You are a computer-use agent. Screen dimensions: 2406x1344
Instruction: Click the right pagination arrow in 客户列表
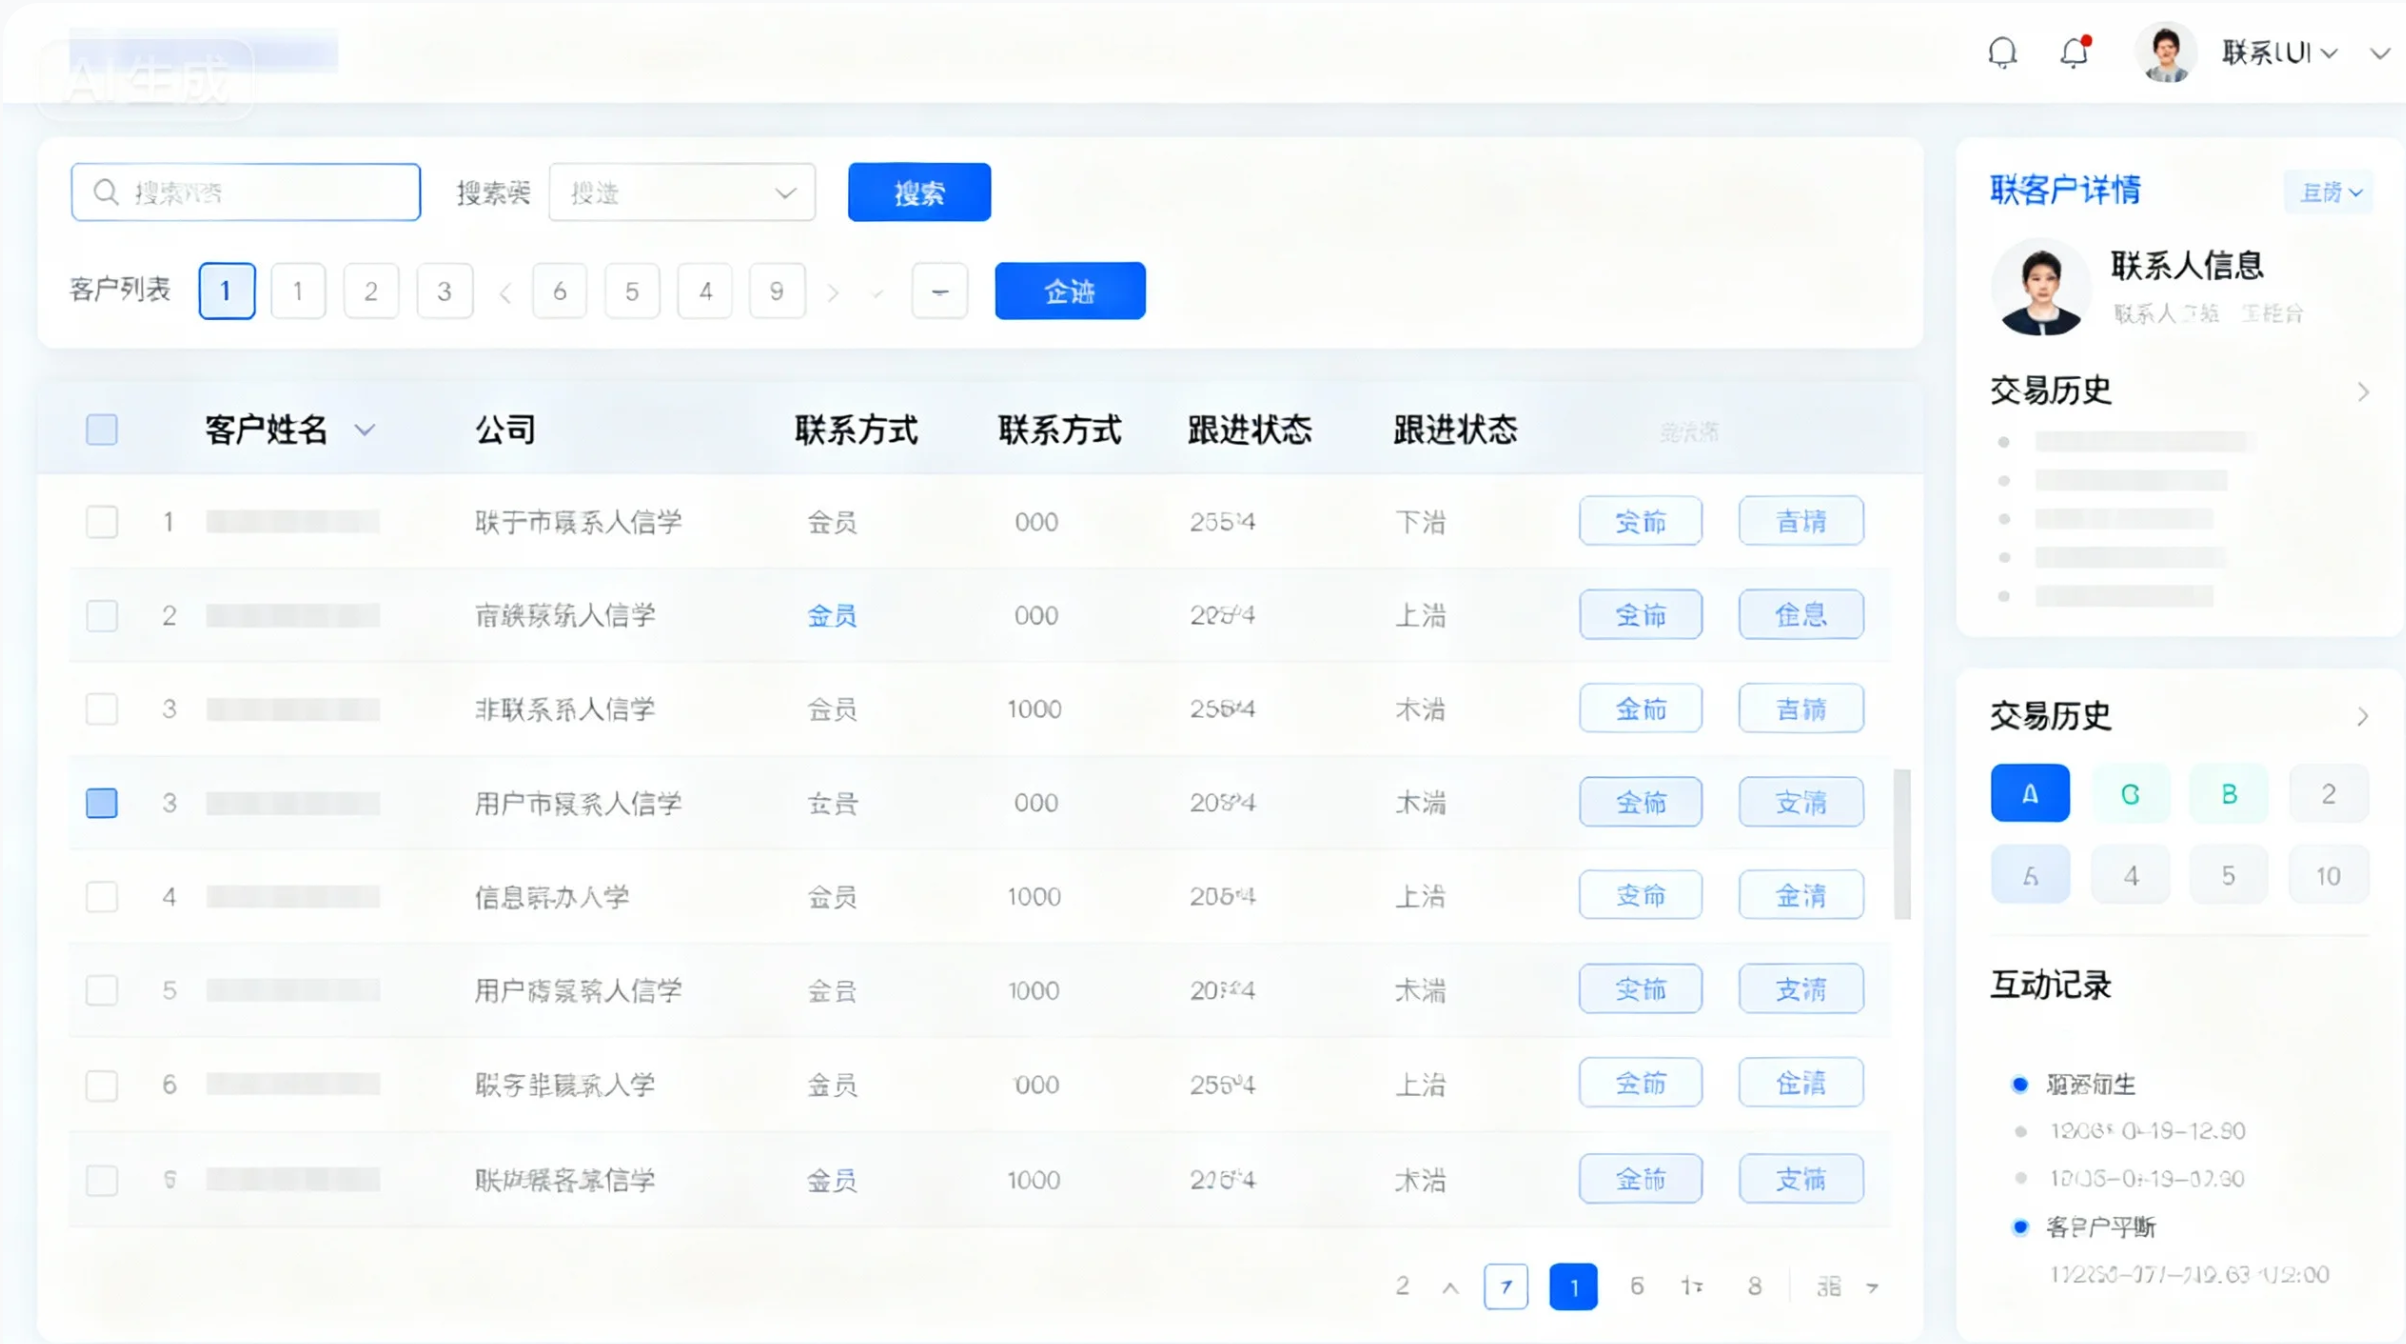(x=833, y=291)
